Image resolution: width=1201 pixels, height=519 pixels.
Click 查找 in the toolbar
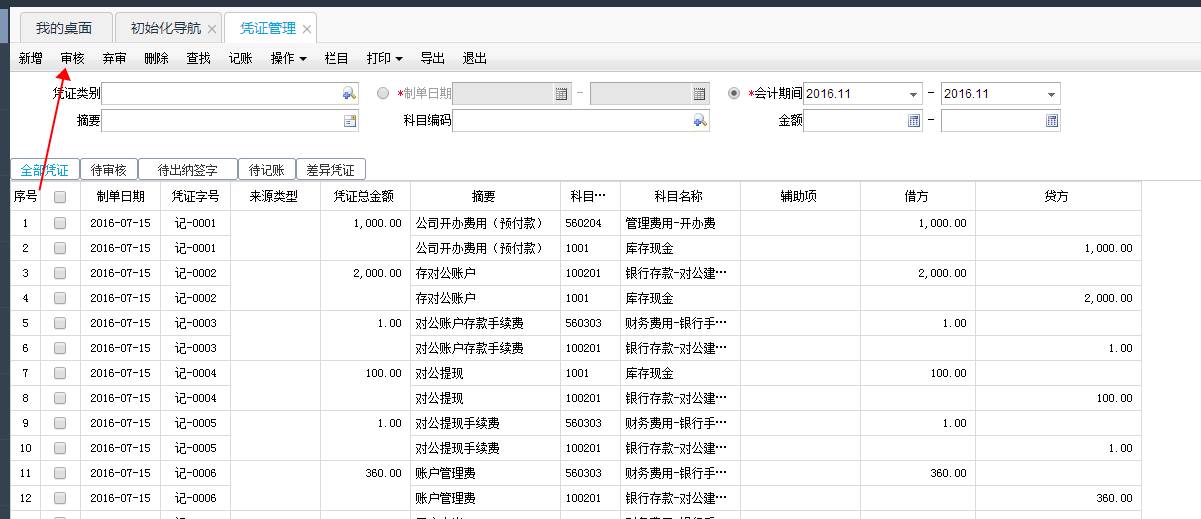[199, 59]
